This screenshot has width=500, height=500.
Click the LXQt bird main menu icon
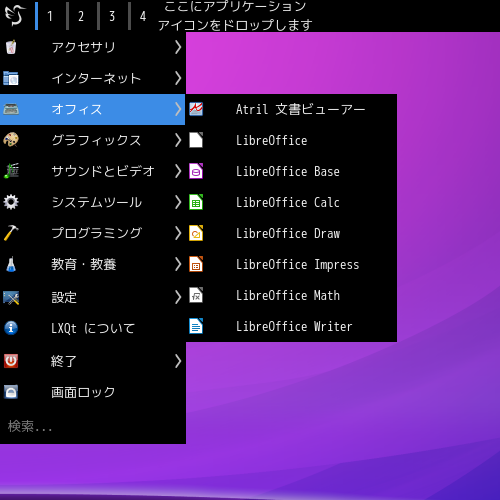[x=16, y=15]
